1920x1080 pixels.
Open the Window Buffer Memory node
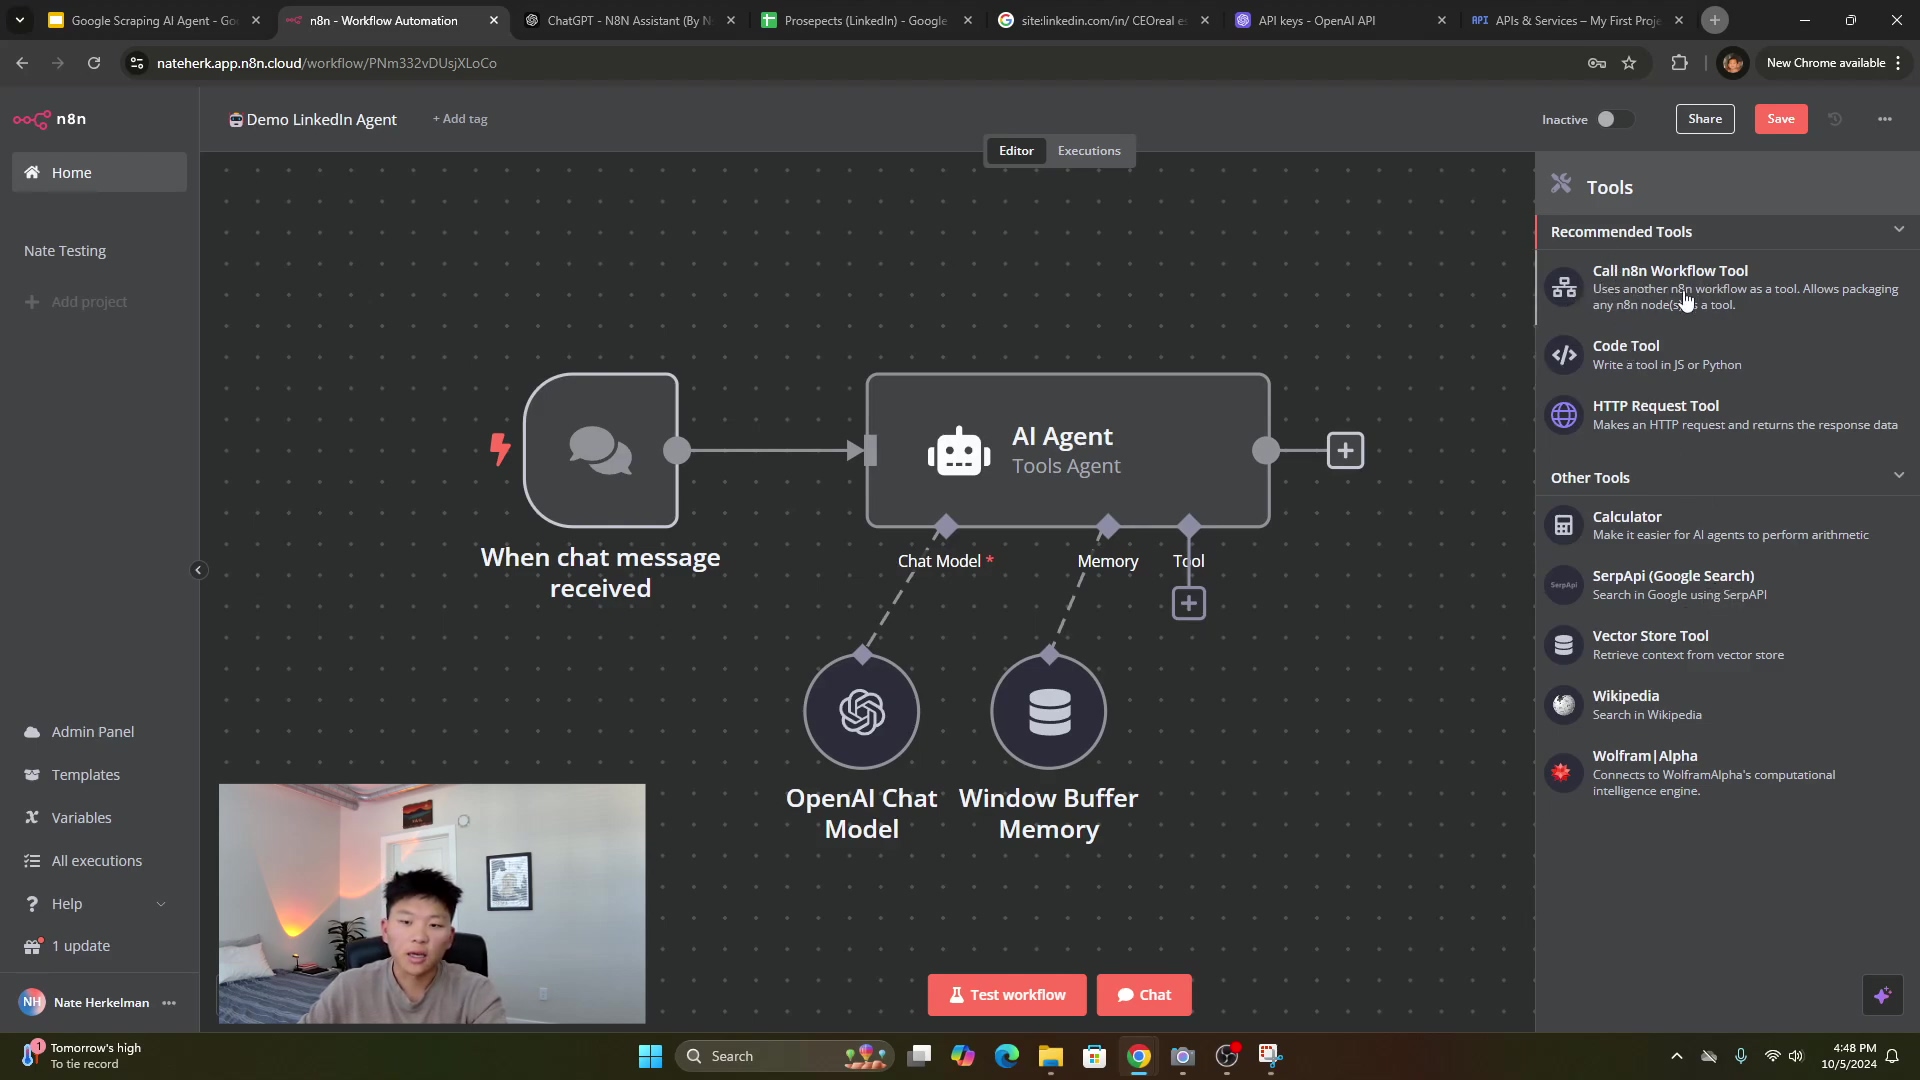[1048, 712]
